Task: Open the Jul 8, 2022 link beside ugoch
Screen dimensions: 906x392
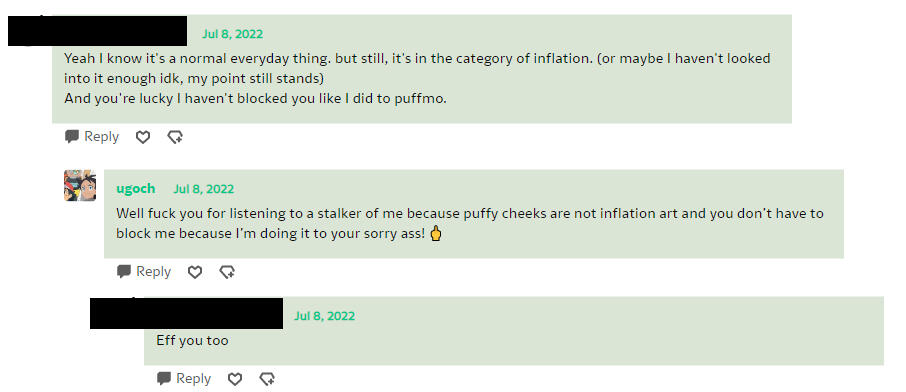Action: [x=203, y=188]
